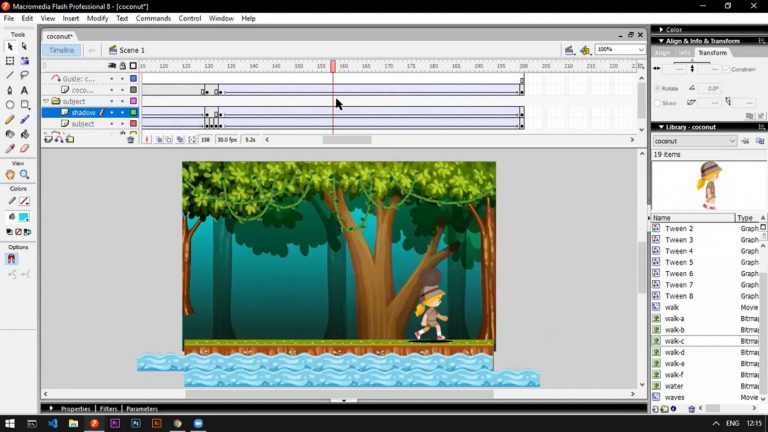Open the stage zoom 100% dropdown

[640, 50]
